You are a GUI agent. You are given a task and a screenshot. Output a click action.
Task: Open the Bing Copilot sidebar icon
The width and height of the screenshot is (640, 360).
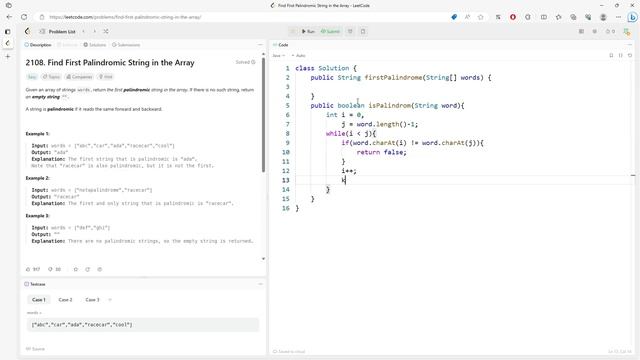coord(632,17)
